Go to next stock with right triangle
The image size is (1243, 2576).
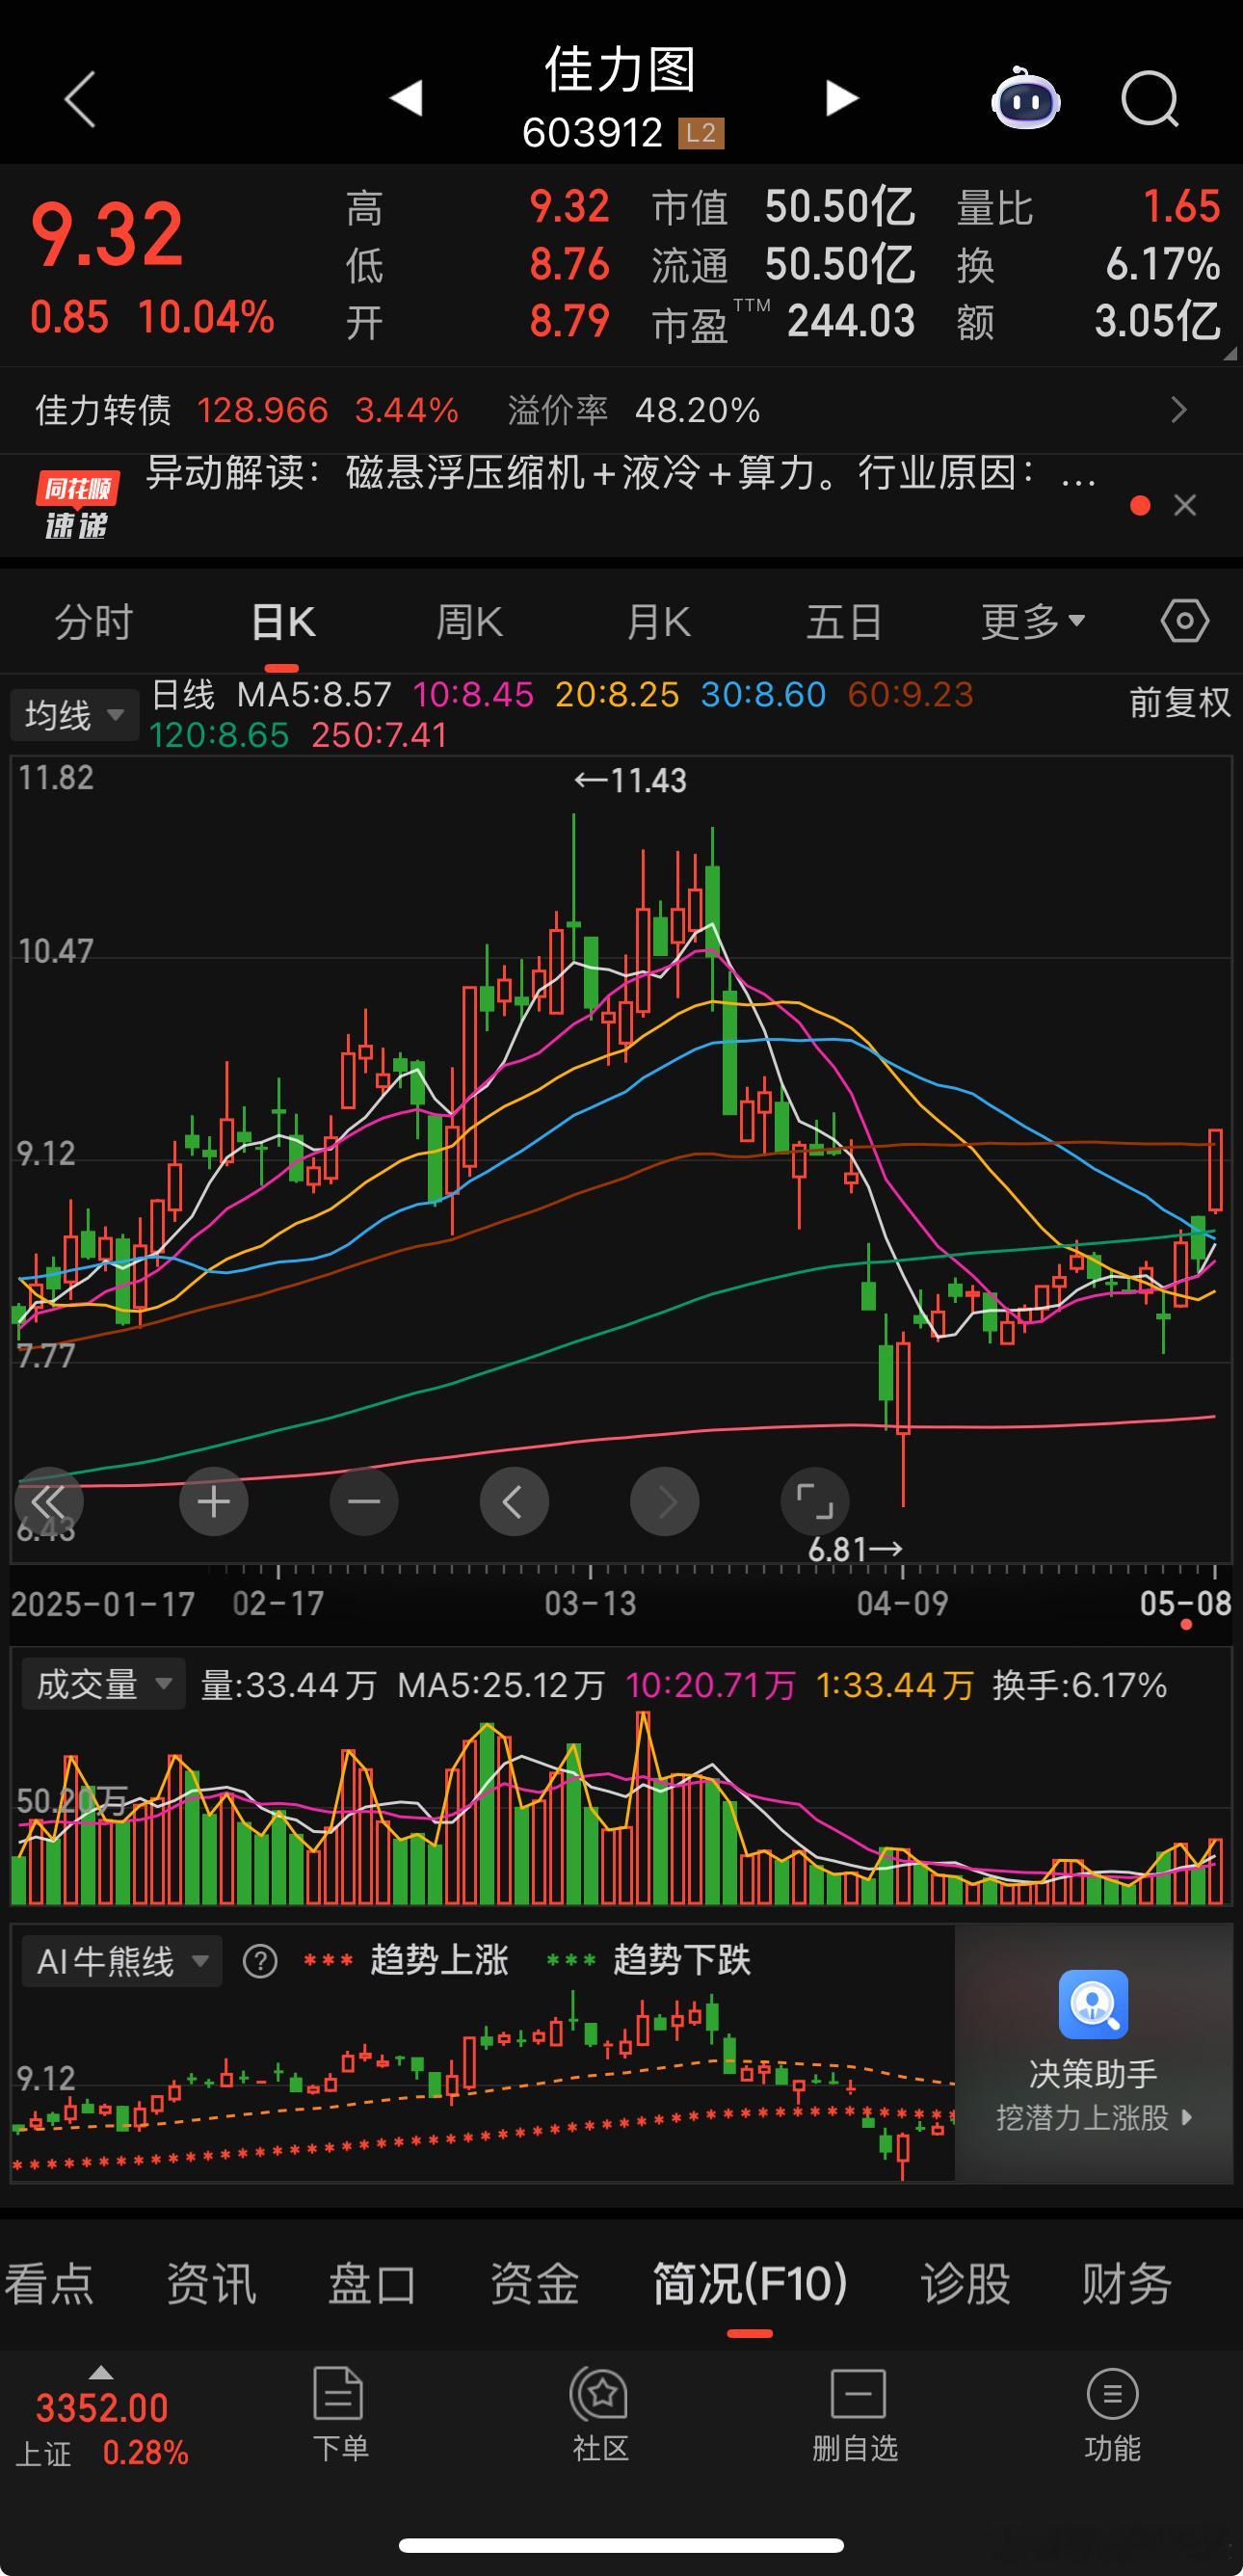click(x=842, y=98)
